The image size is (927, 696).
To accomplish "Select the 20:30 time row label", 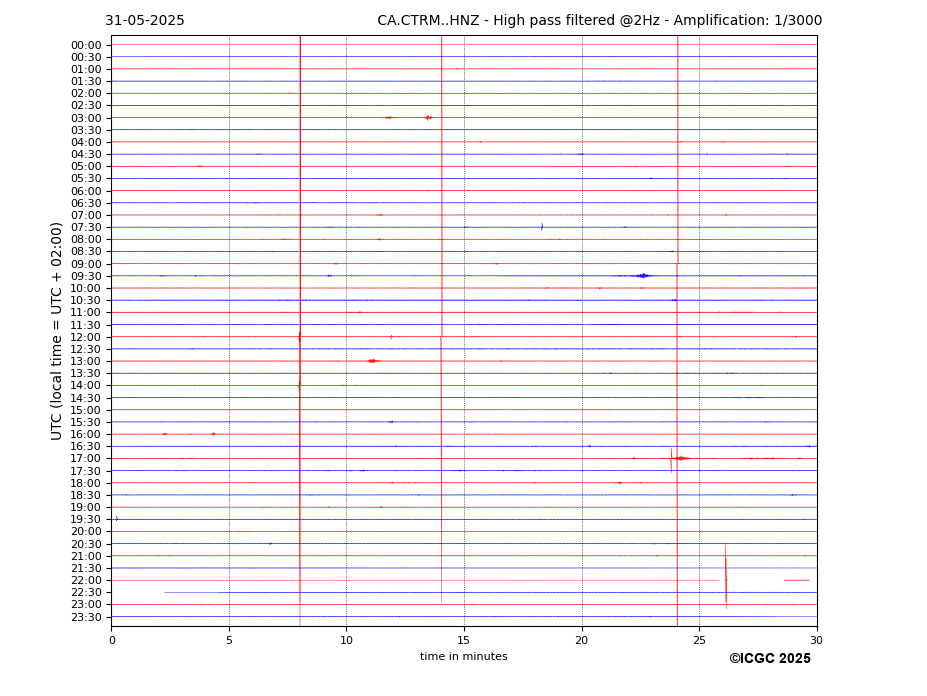I will [x=86, y=544].
